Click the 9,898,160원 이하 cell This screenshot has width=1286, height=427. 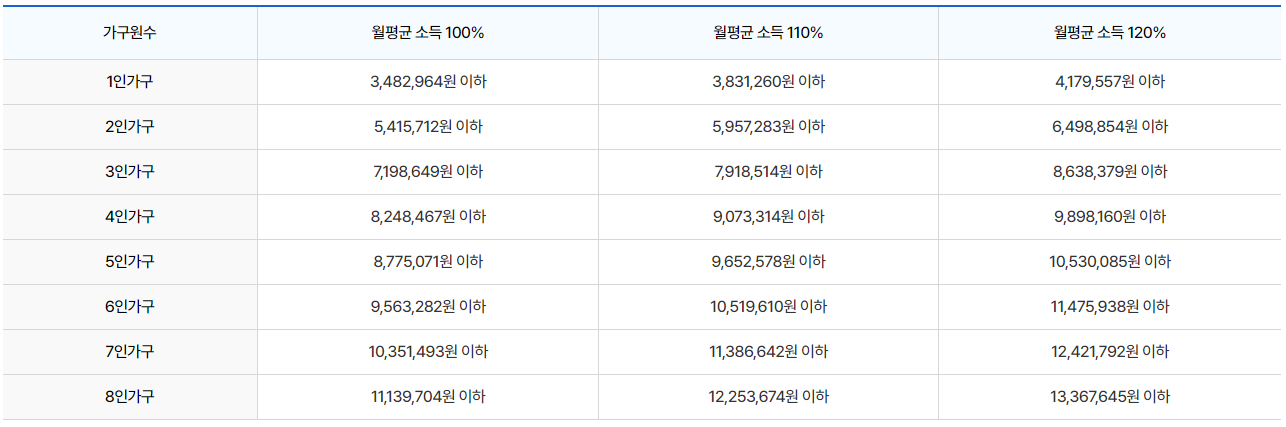(1110, 217)
